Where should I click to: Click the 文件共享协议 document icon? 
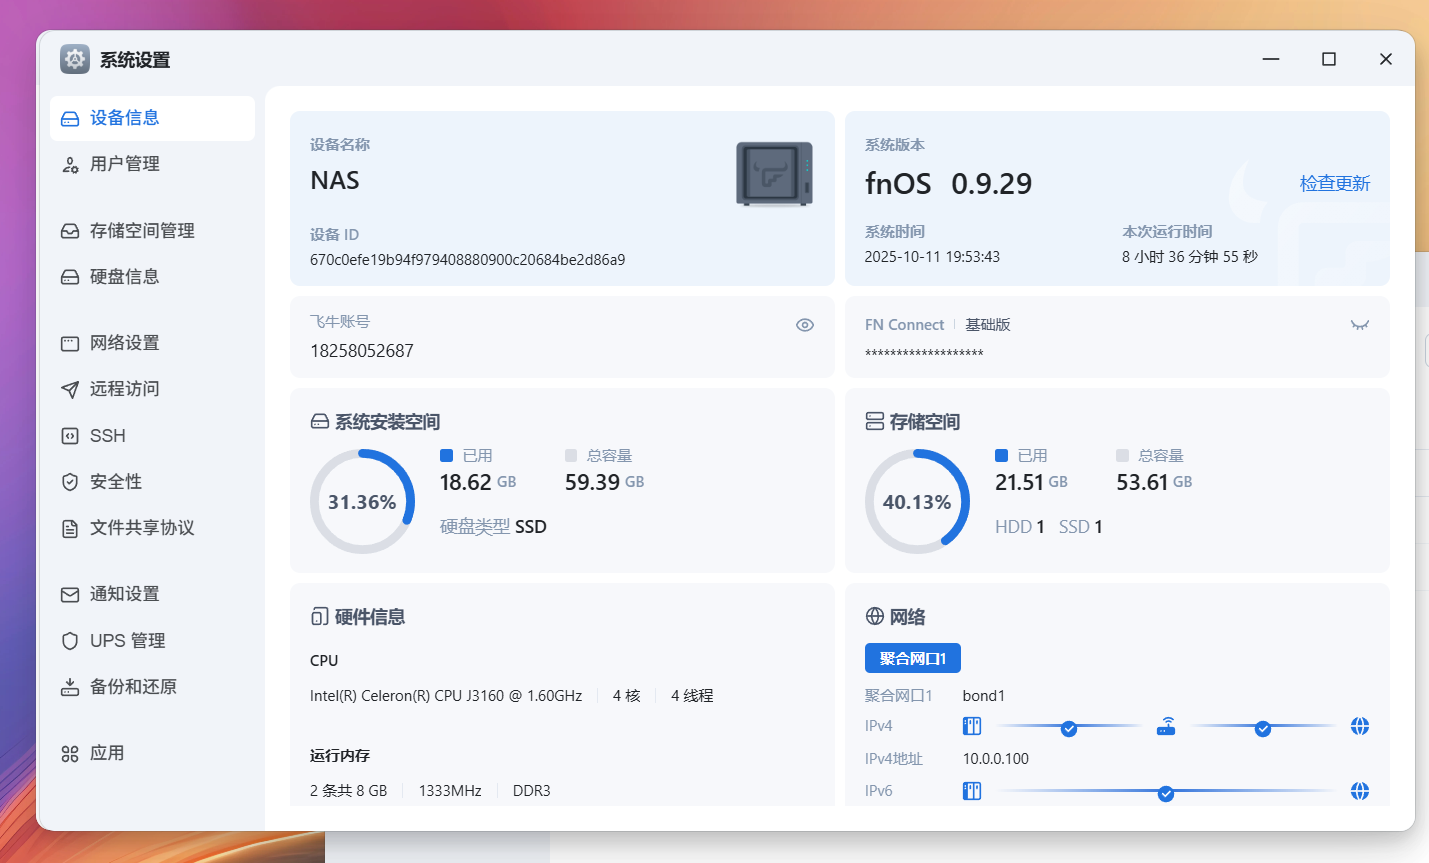70,528
